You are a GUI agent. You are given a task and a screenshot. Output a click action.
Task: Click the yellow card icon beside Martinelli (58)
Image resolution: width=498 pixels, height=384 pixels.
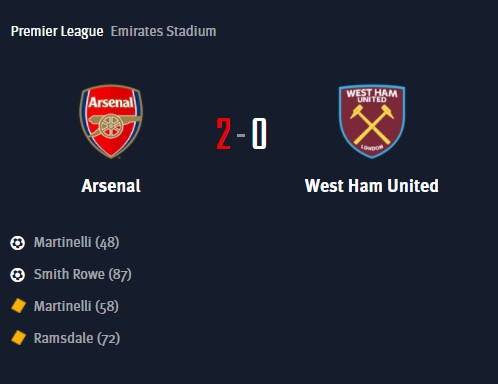18,306
